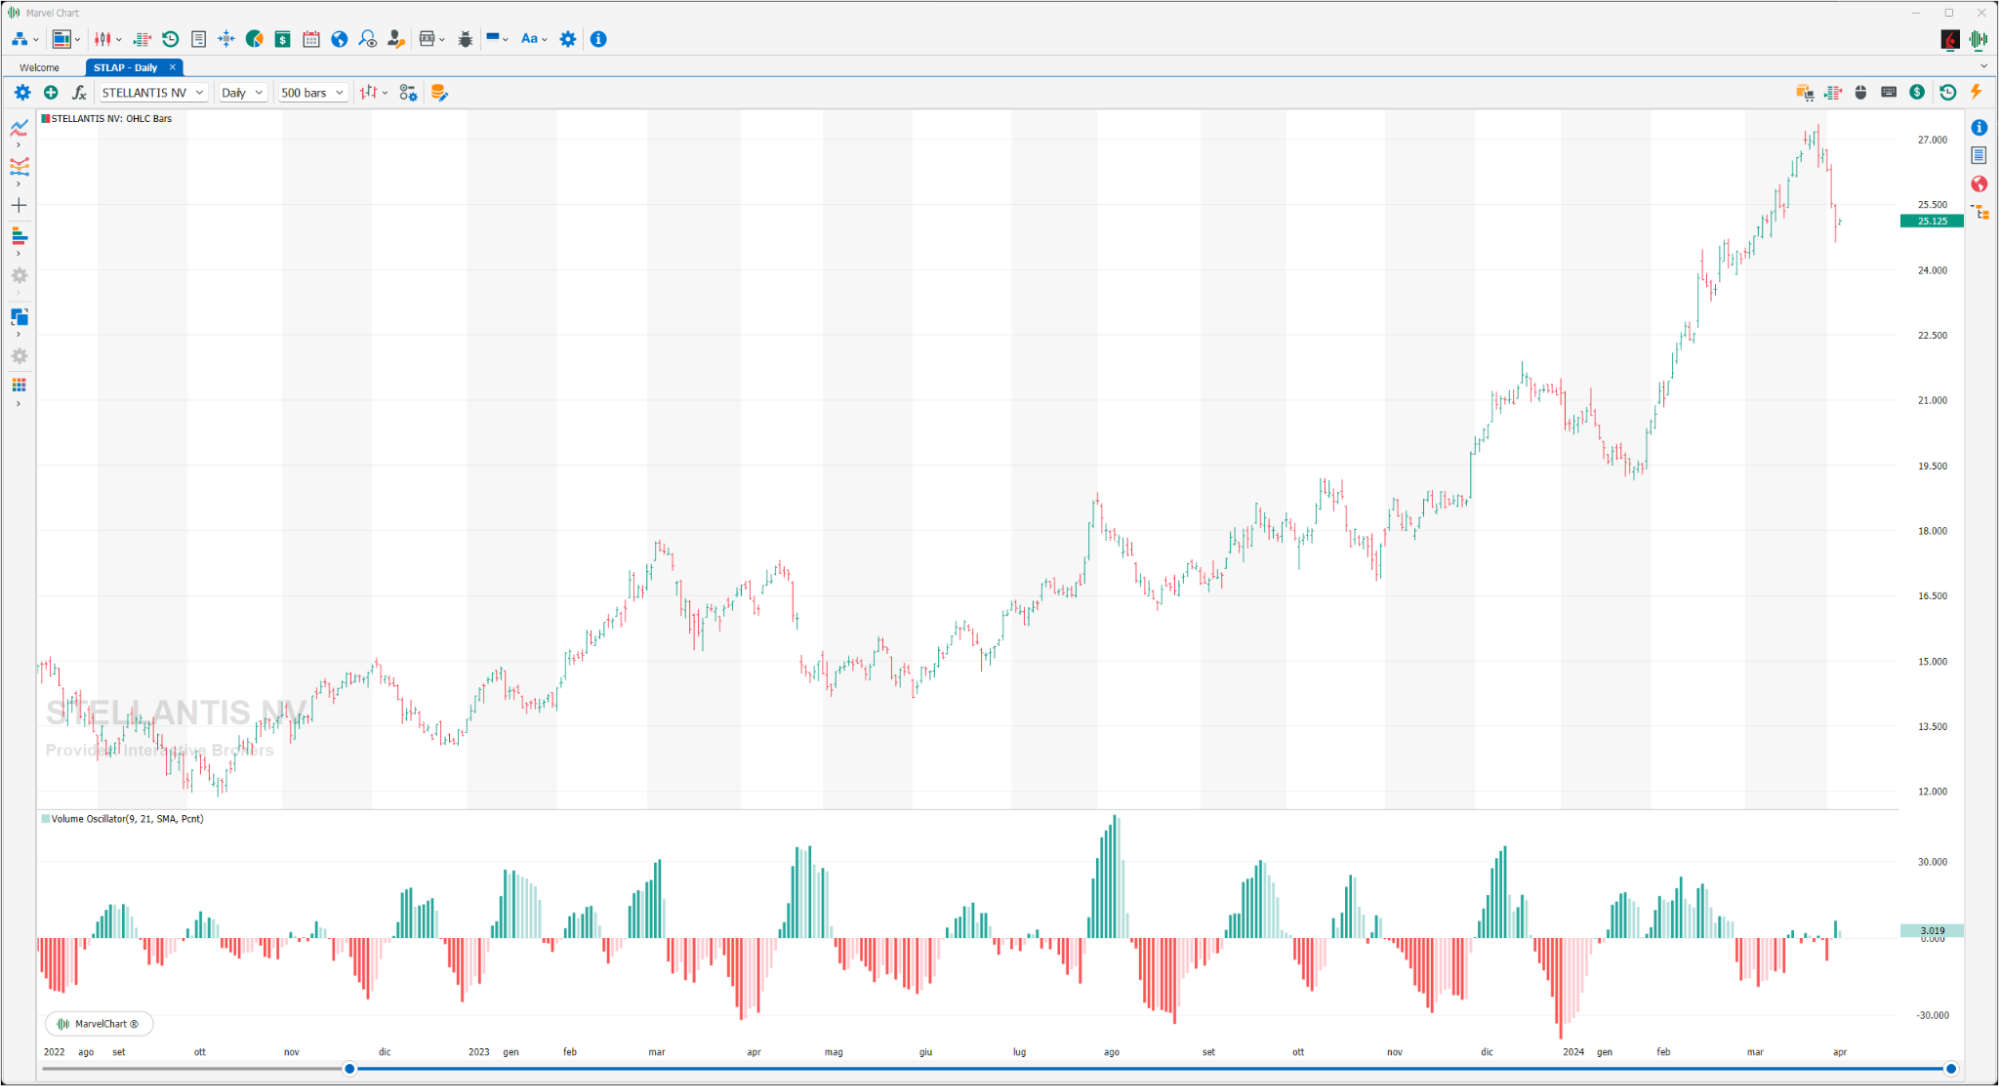Click the green plus add icon

(51, 92)
